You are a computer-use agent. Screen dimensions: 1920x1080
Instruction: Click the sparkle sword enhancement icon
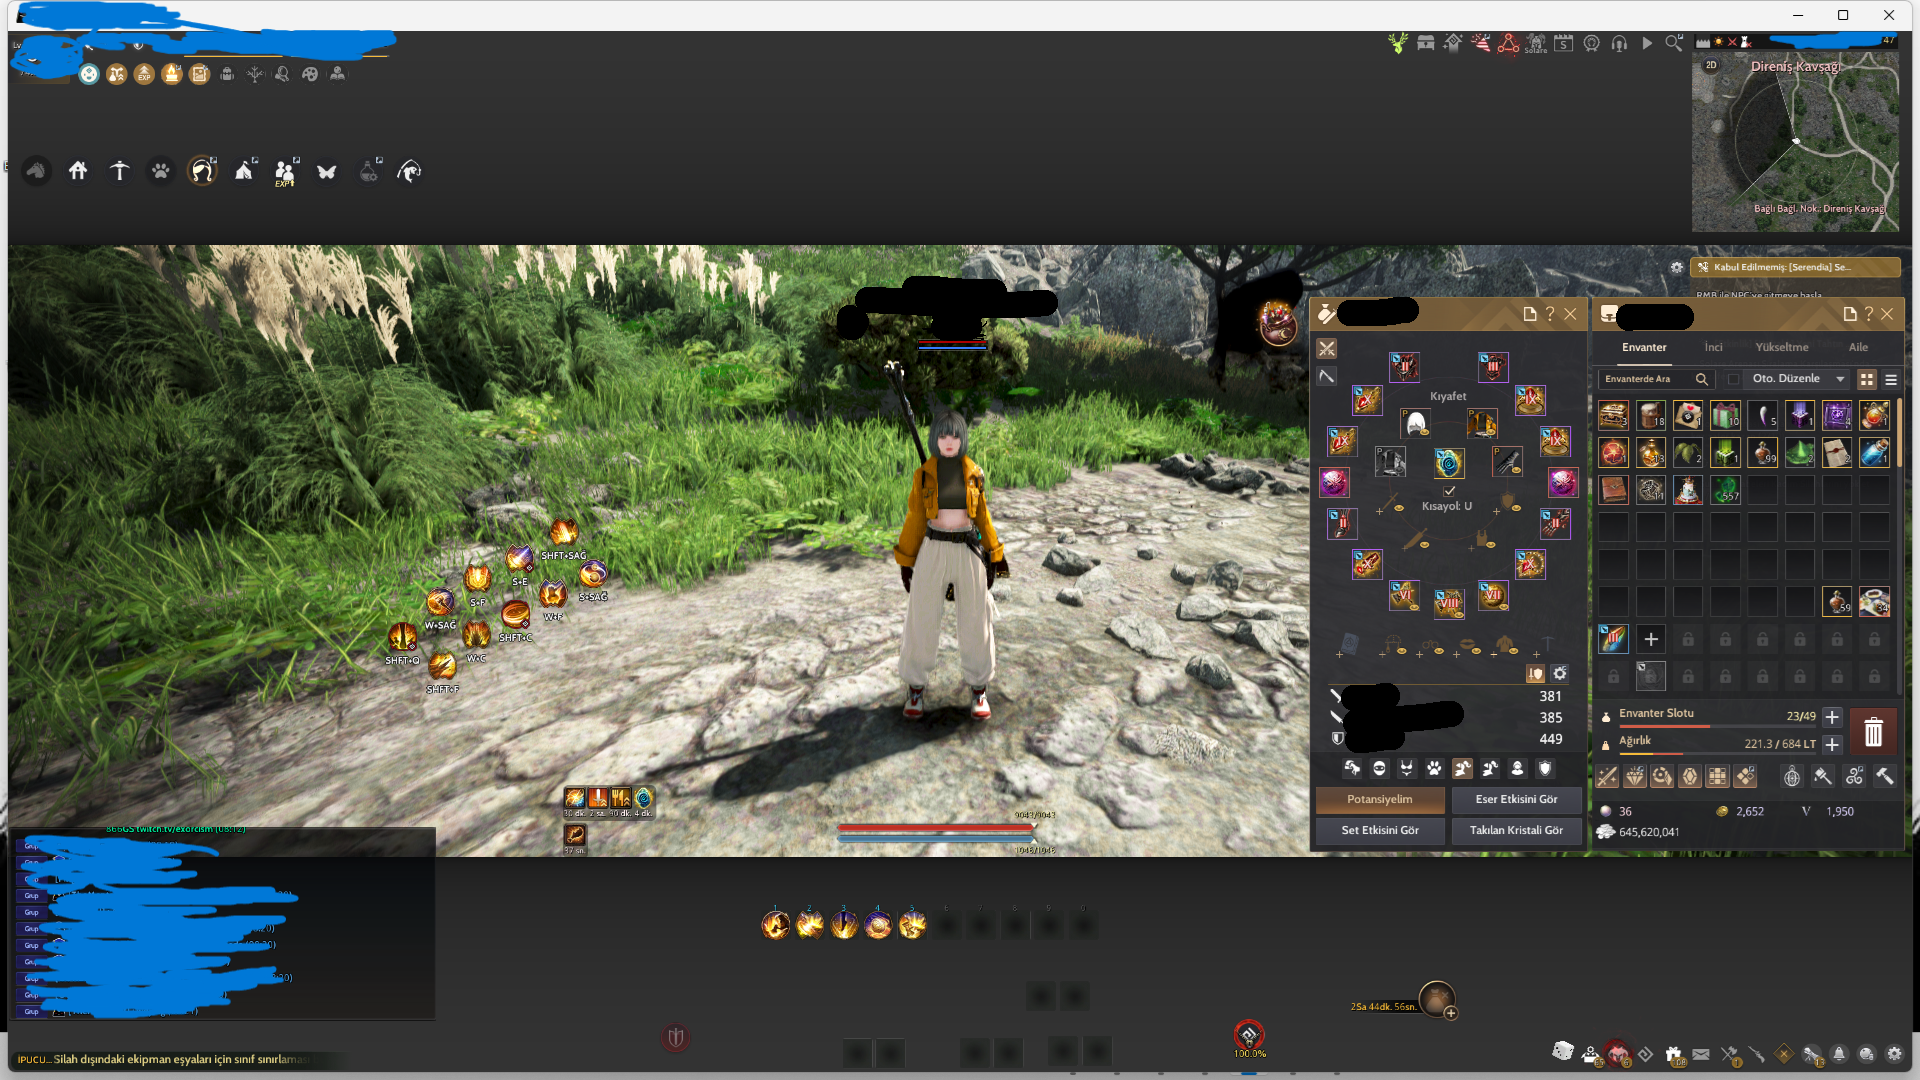(x=1607, y=776)
